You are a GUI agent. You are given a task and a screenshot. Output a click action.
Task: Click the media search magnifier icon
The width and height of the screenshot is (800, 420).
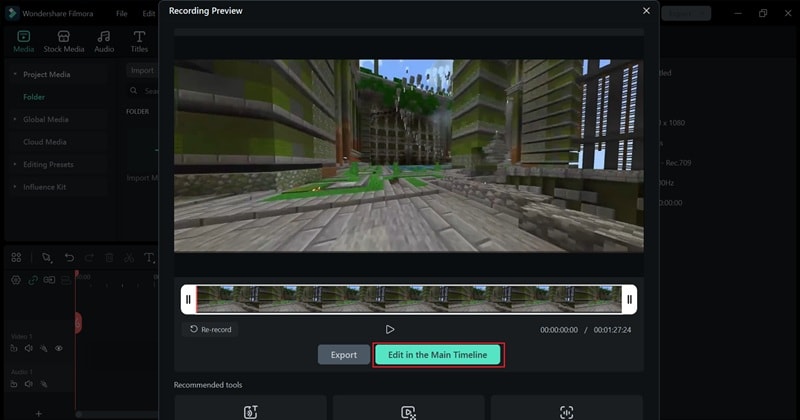pos(134,90)
